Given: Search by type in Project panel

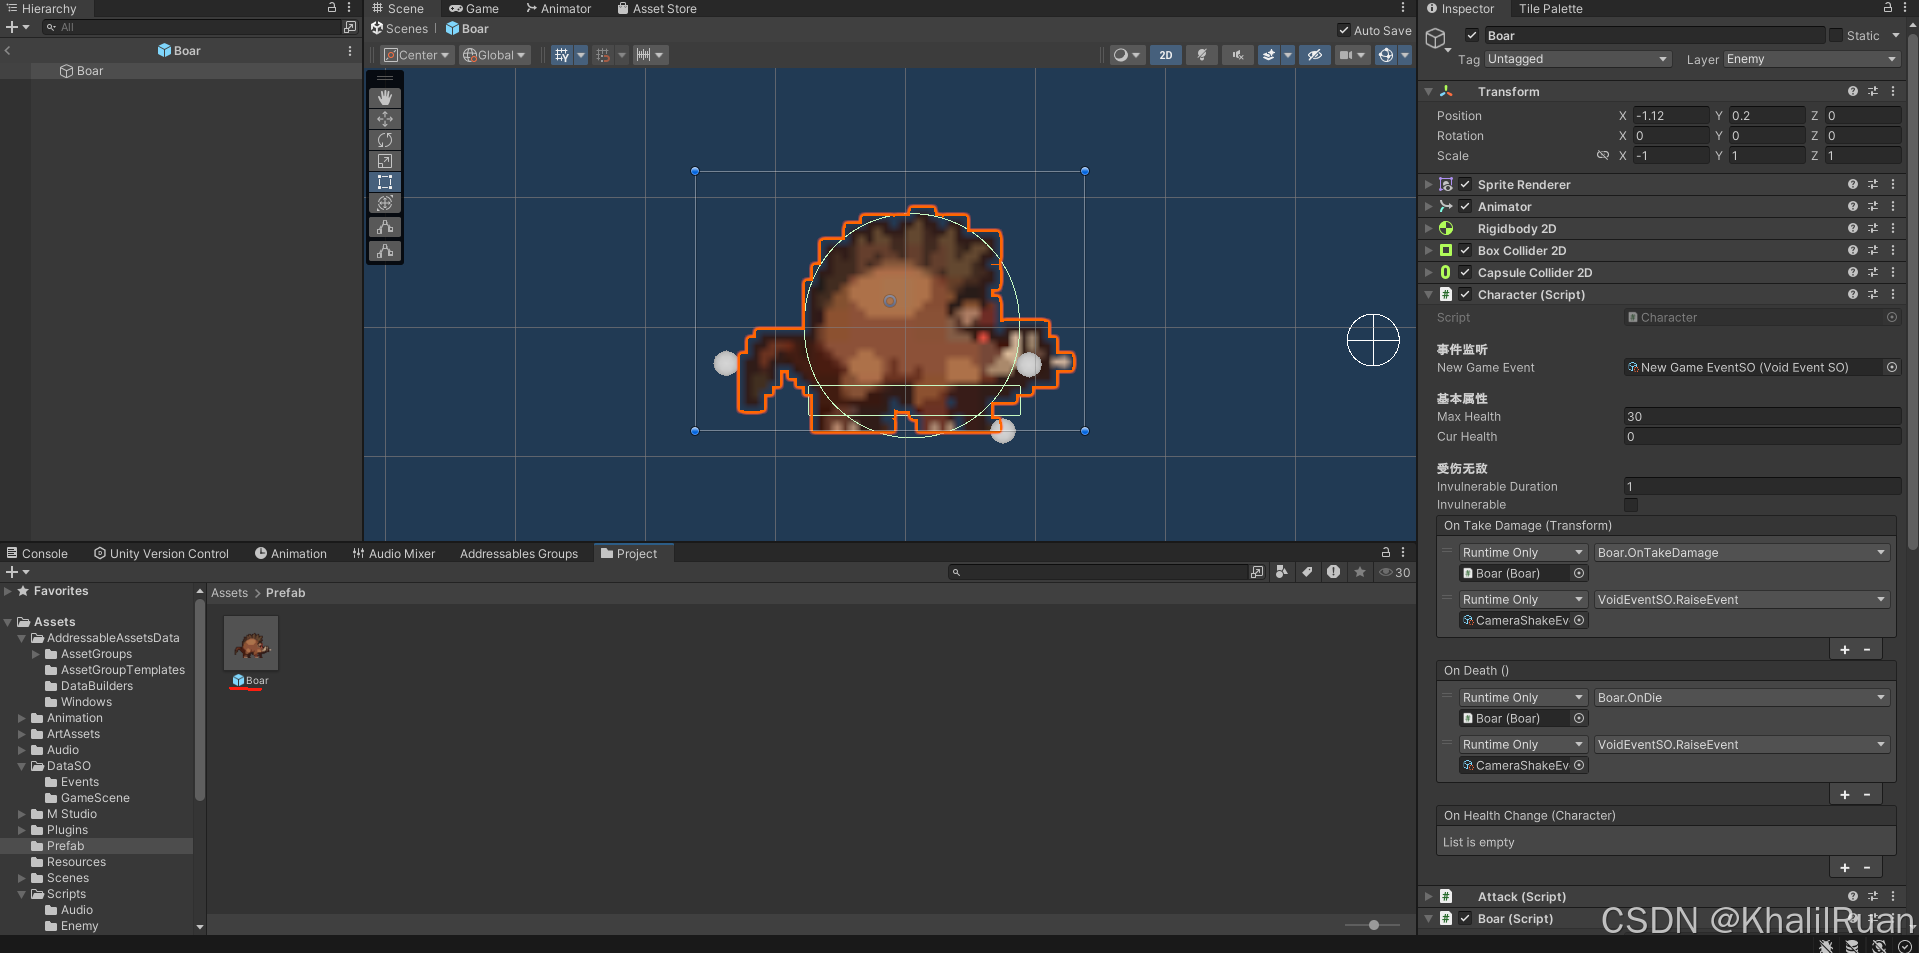Looking at the screenshot, I should [1282, 572].
